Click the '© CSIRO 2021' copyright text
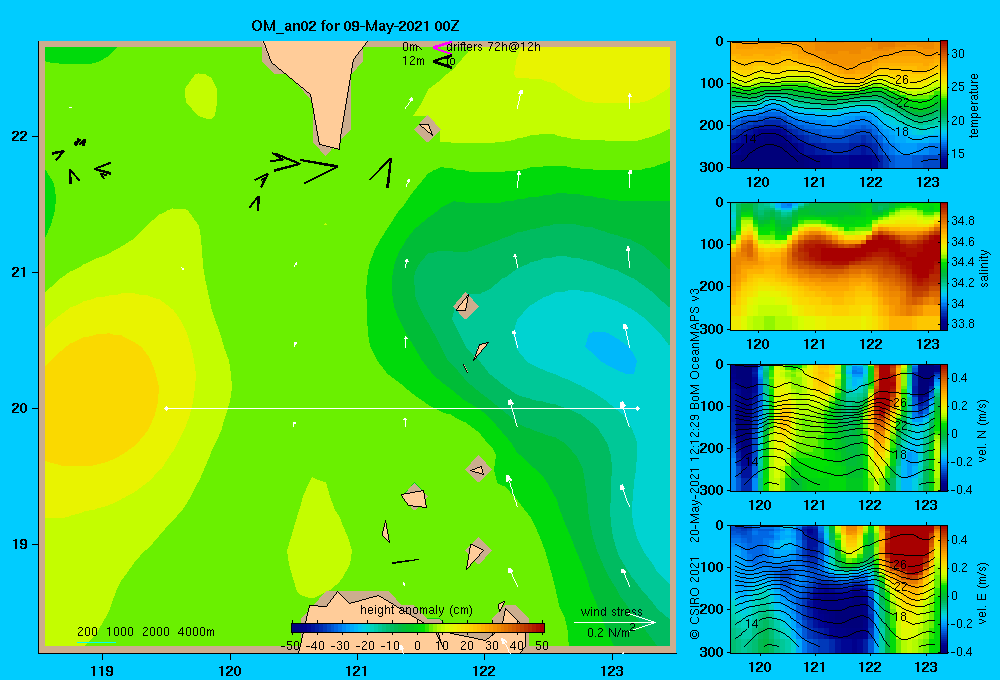This screenshot has height=680, width=1000. click(695, 597)
